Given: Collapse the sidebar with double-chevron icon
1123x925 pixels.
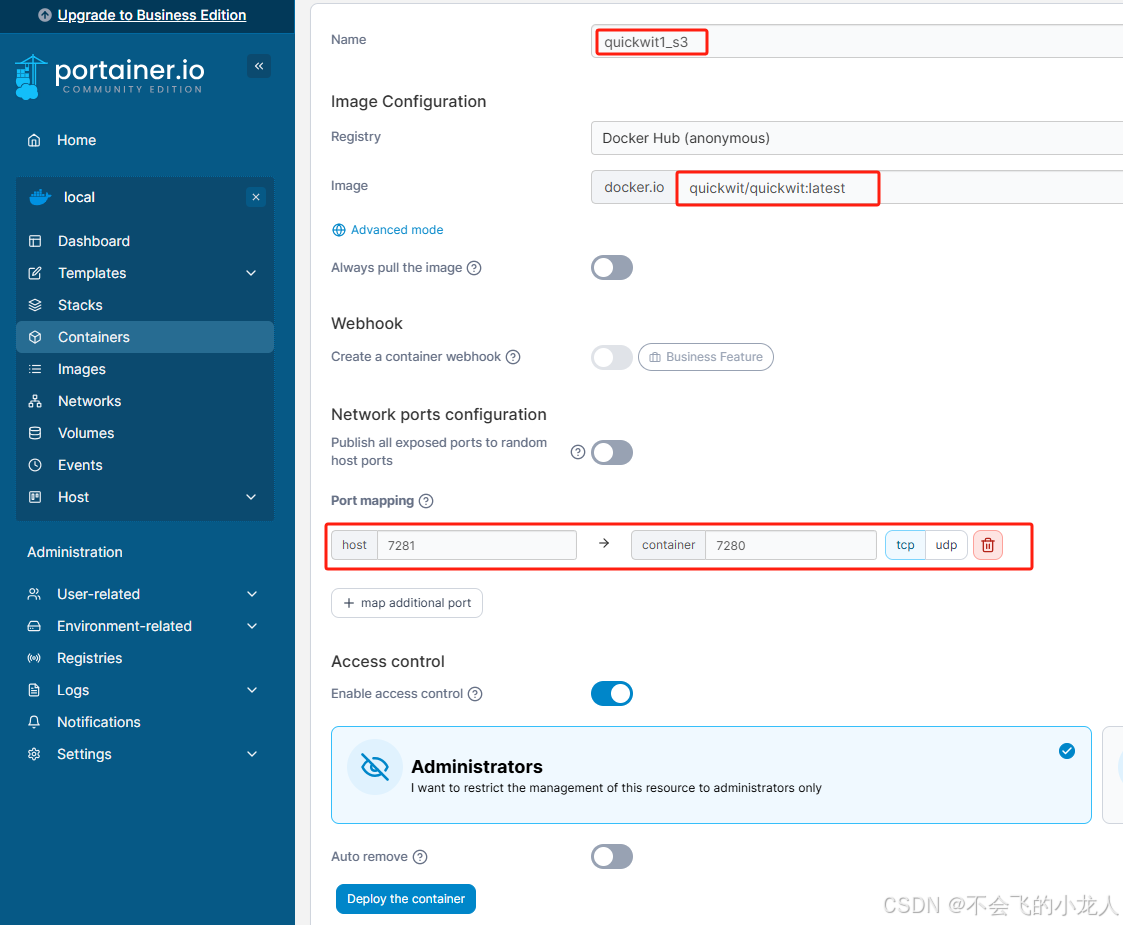Looking at the screenshot, I should click(x=259, y=66).
